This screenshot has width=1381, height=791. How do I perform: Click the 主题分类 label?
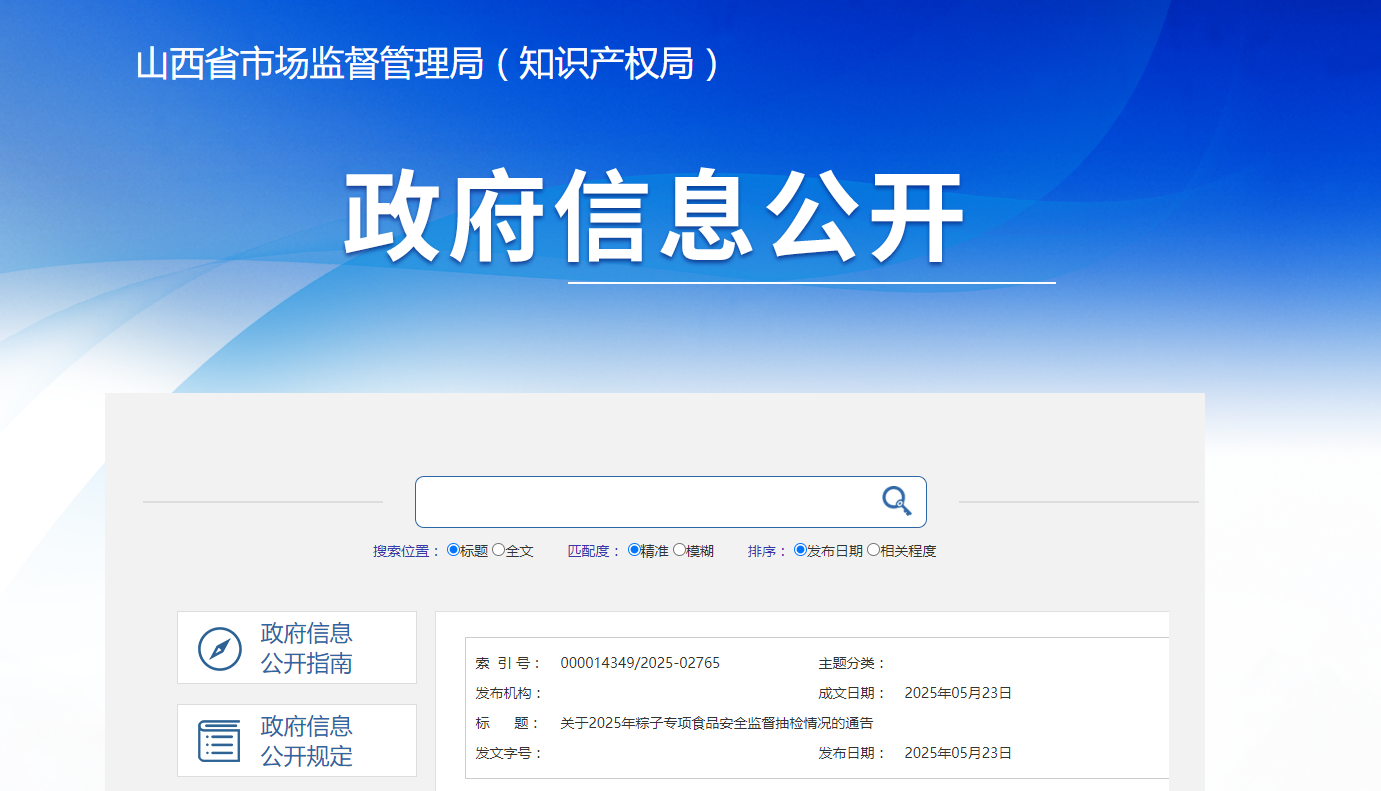pyautogui.click(x=852, y=663)
